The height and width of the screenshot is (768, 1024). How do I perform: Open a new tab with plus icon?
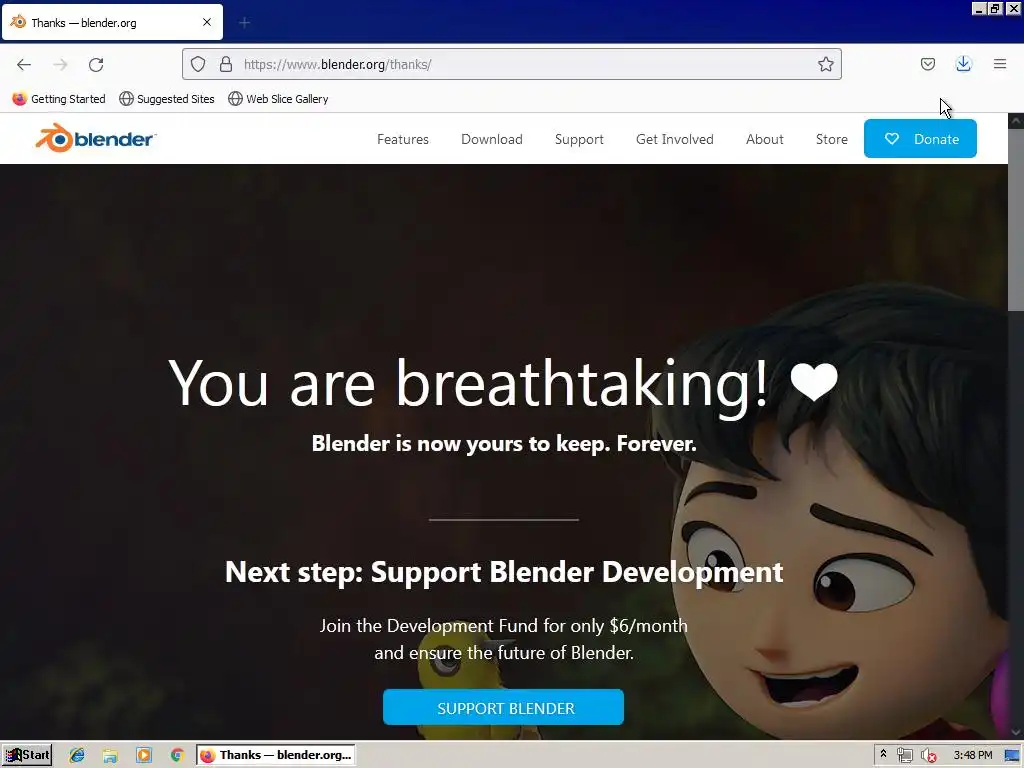pos(244,23)
